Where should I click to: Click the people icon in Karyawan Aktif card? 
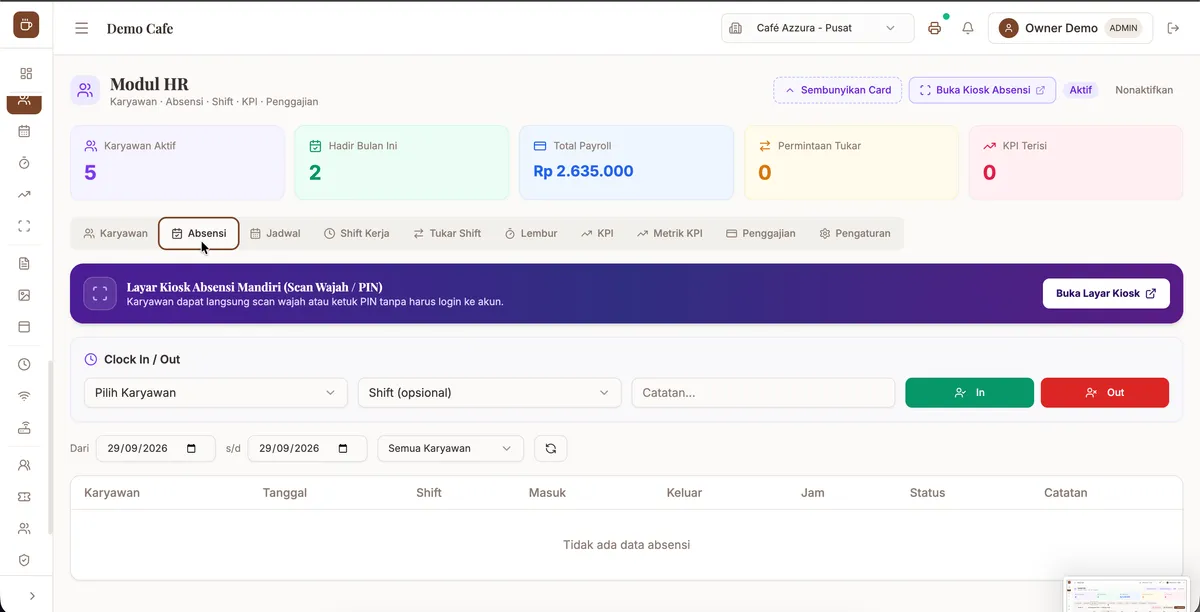pyautogui.click(x=91, y=146)
